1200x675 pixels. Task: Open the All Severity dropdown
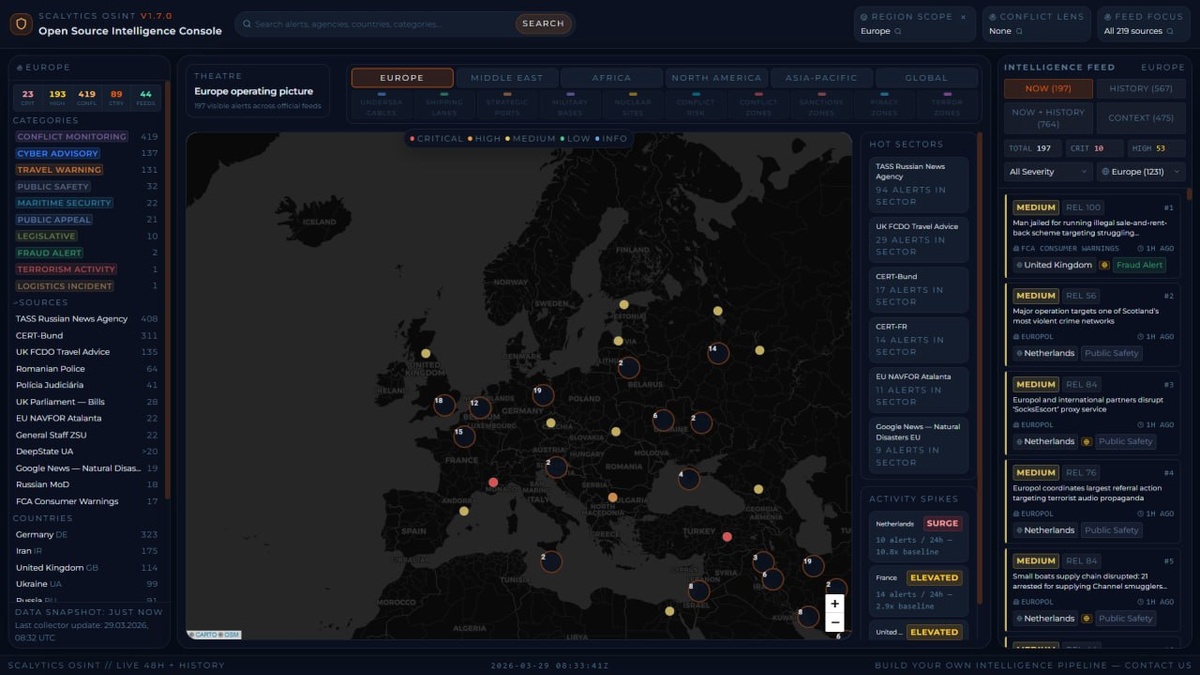1048,172
